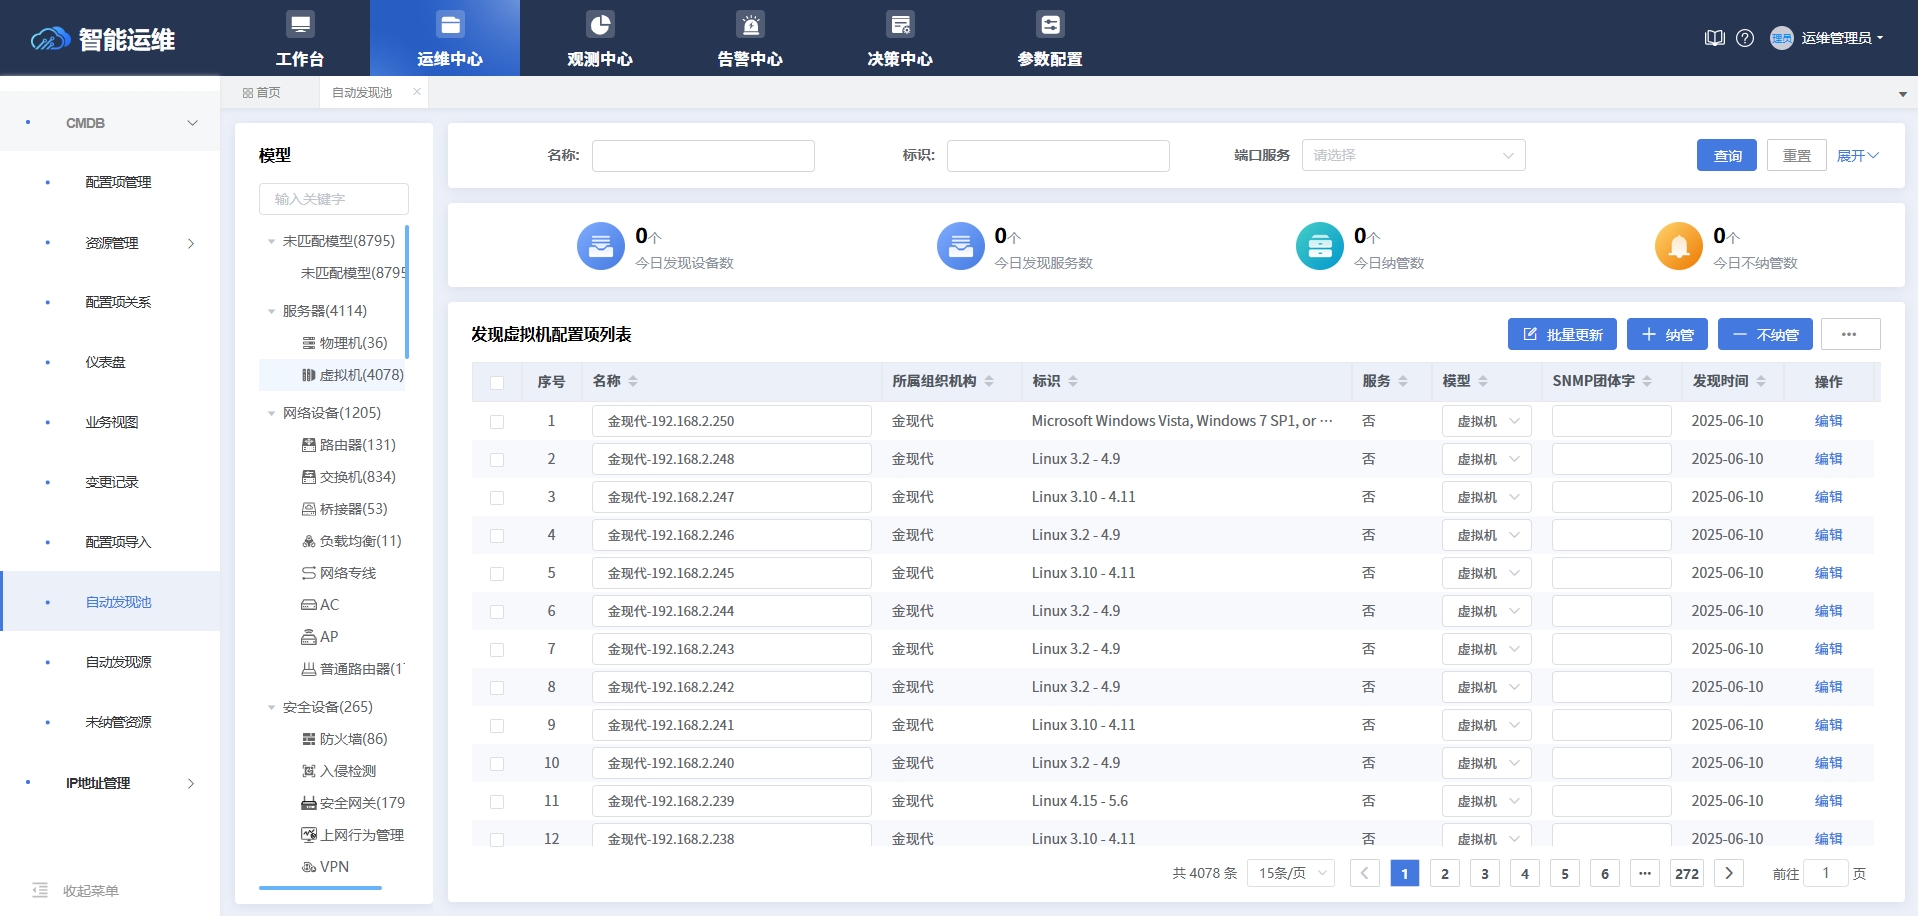Image resolution: width=1918 pixels, height=916 pixels.
Task: Open the 告警中心 alarm center icon
Action: [x=750, y=25]
